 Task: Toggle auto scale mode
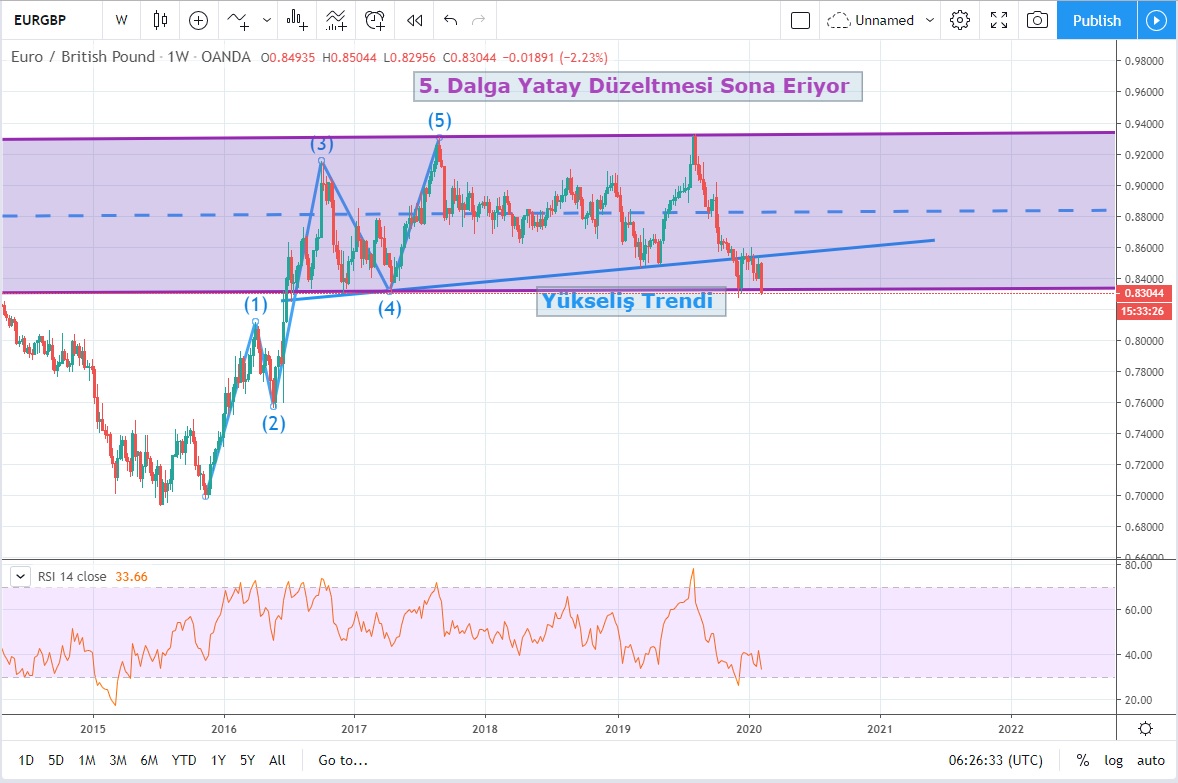coord(1151,760)
